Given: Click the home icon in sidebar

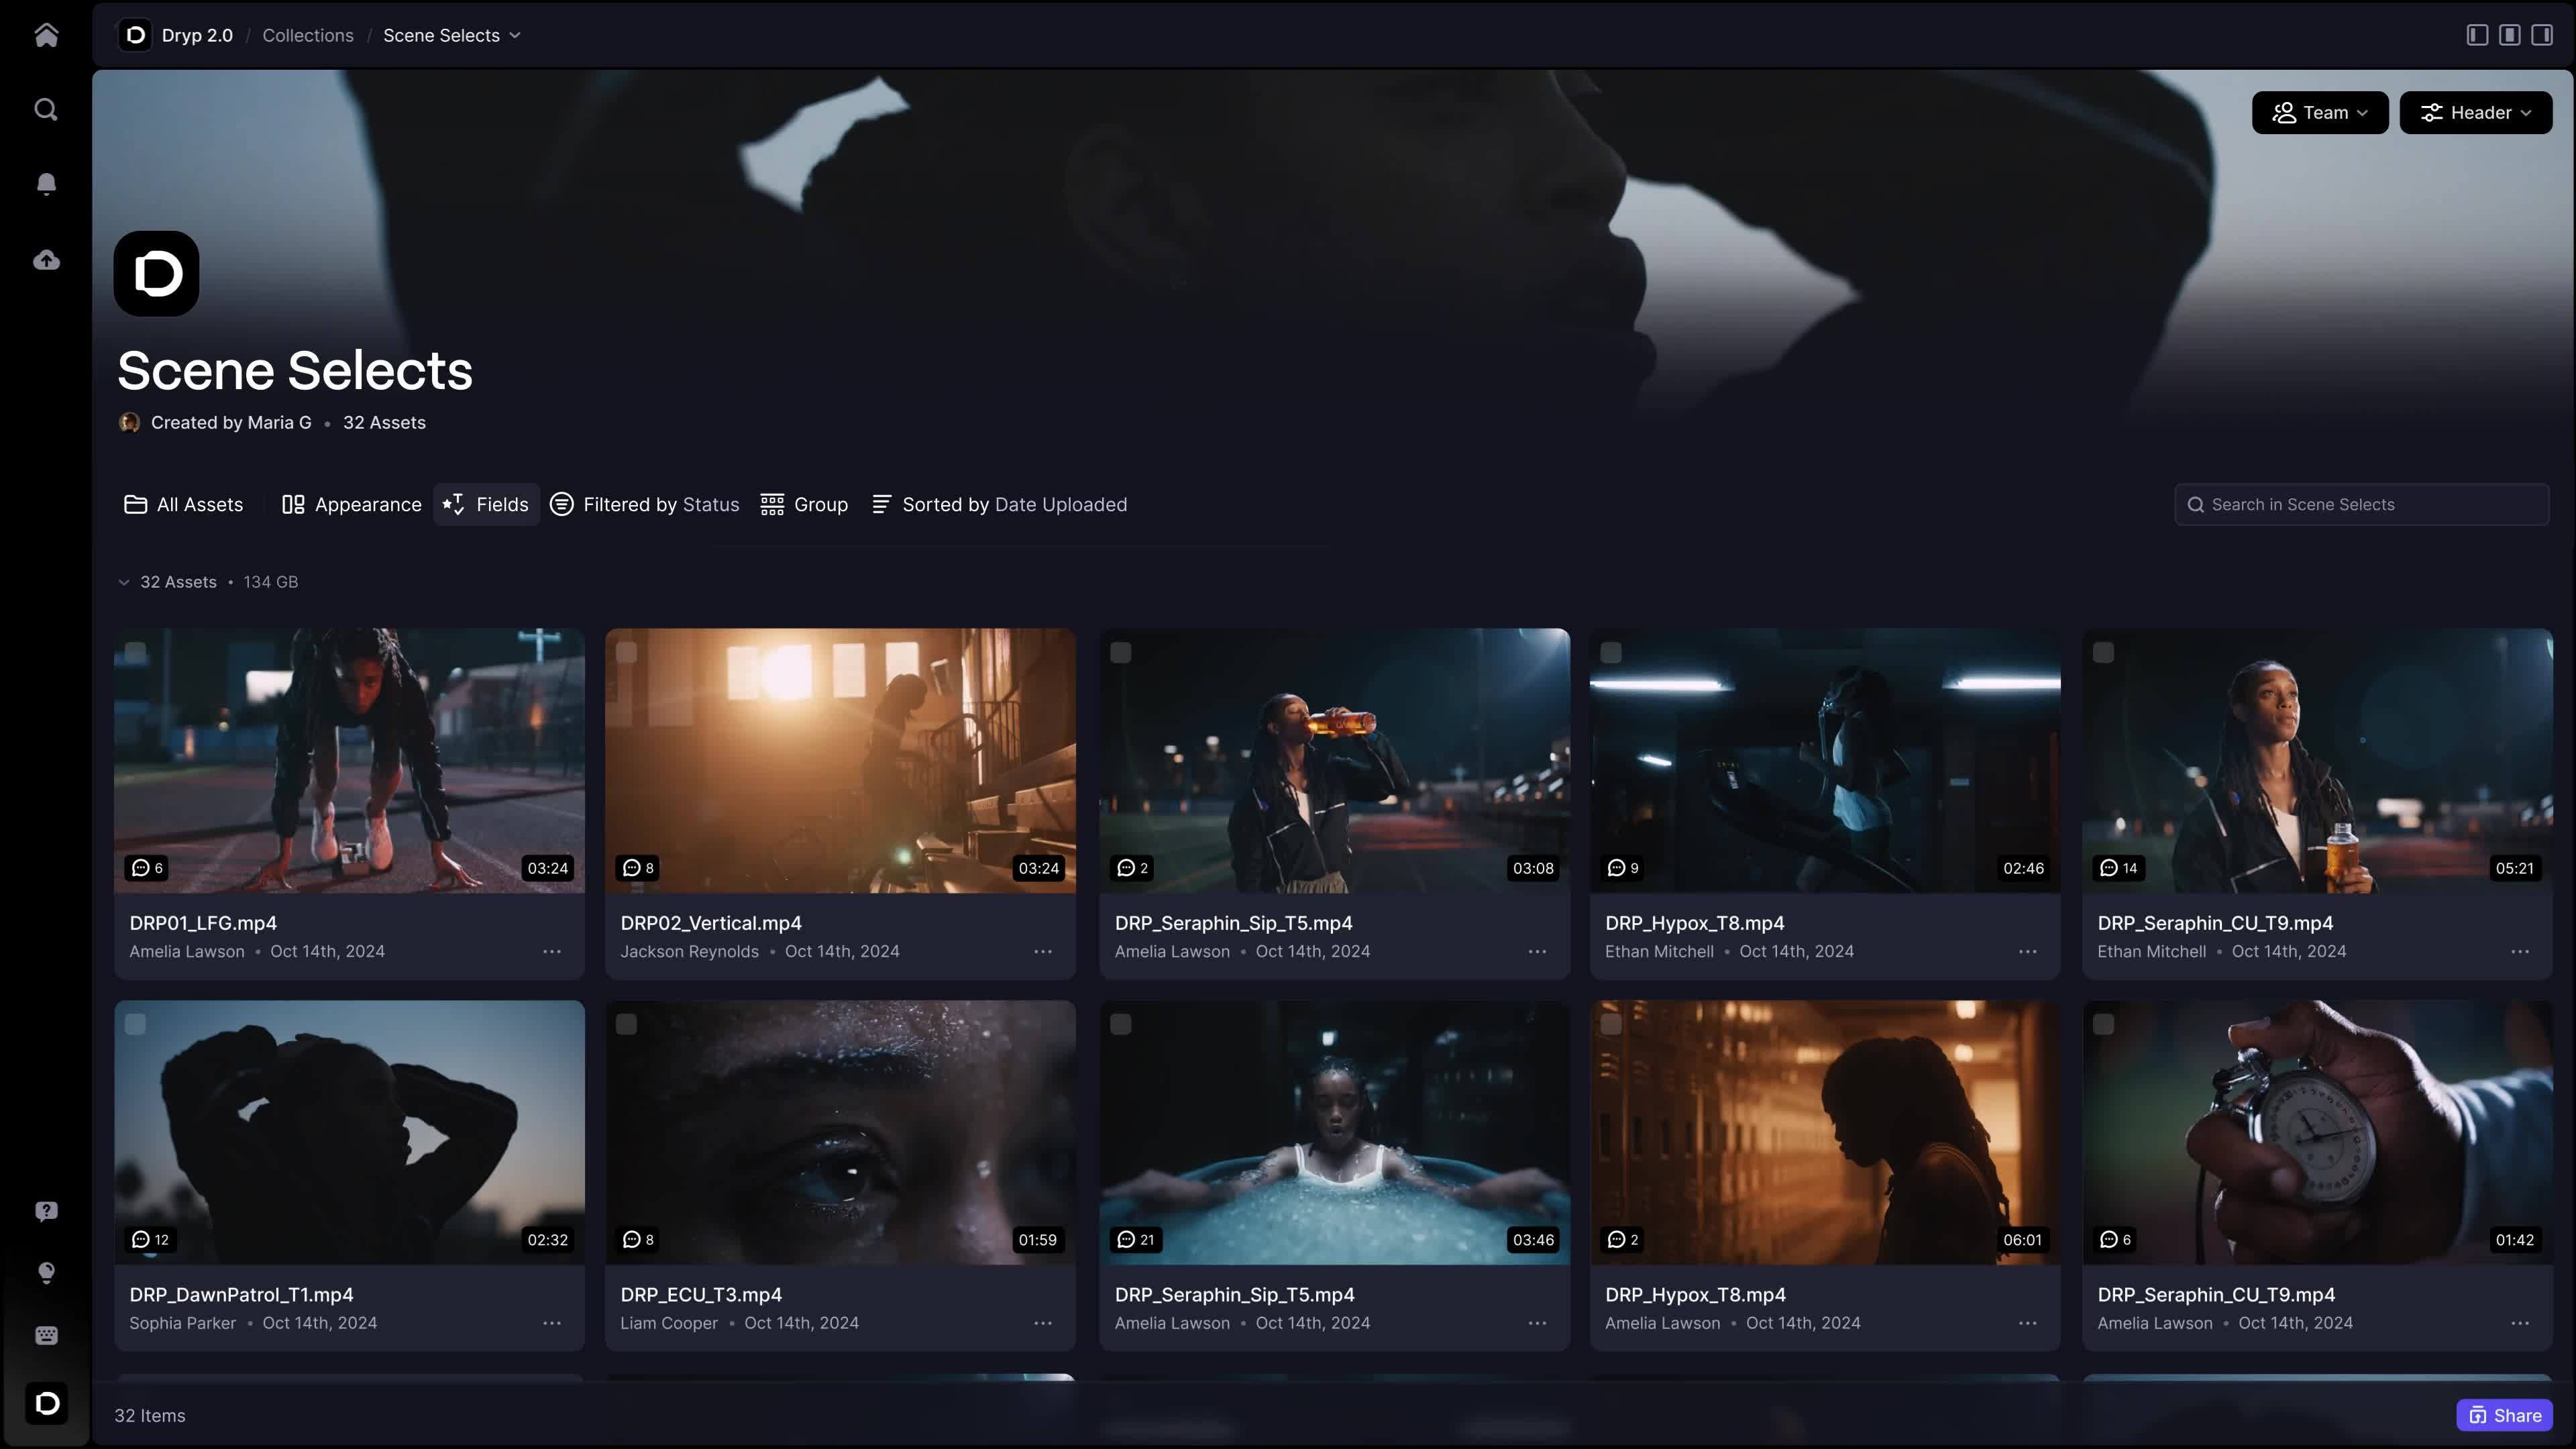Looking at the screenshot, I should click(46, 35).
